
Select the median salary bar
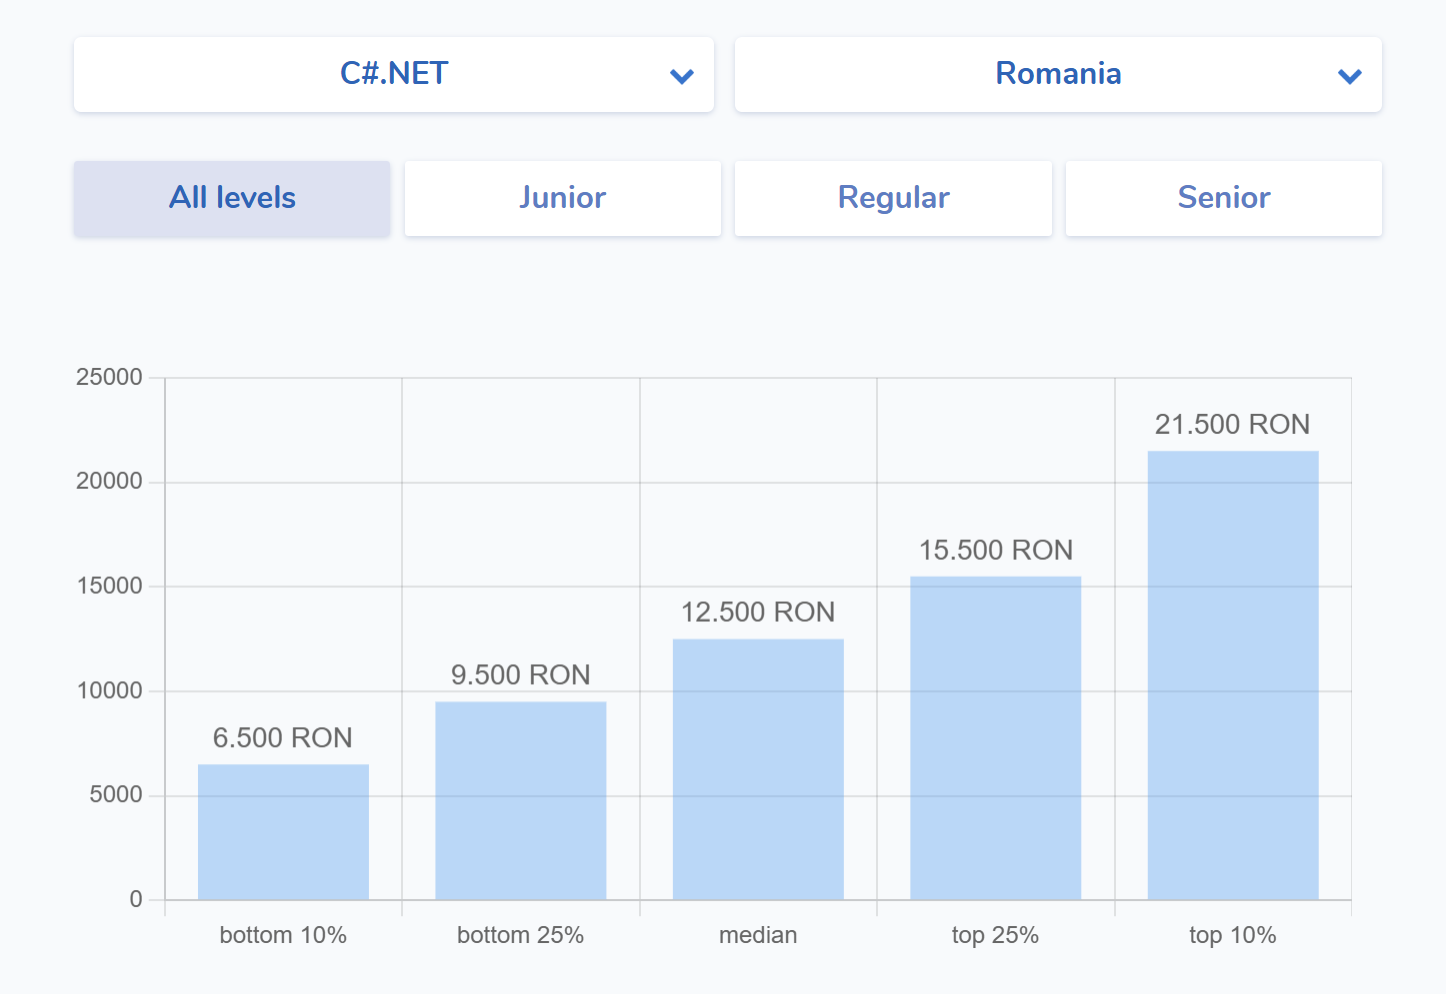pos(758,769)
